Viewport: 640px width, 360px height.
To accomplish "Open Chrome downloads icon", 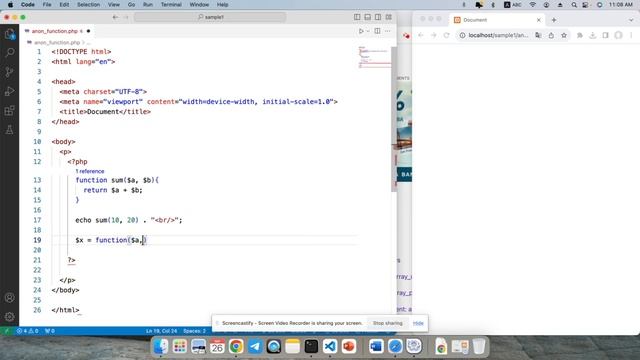I will (x=593, y=36).
